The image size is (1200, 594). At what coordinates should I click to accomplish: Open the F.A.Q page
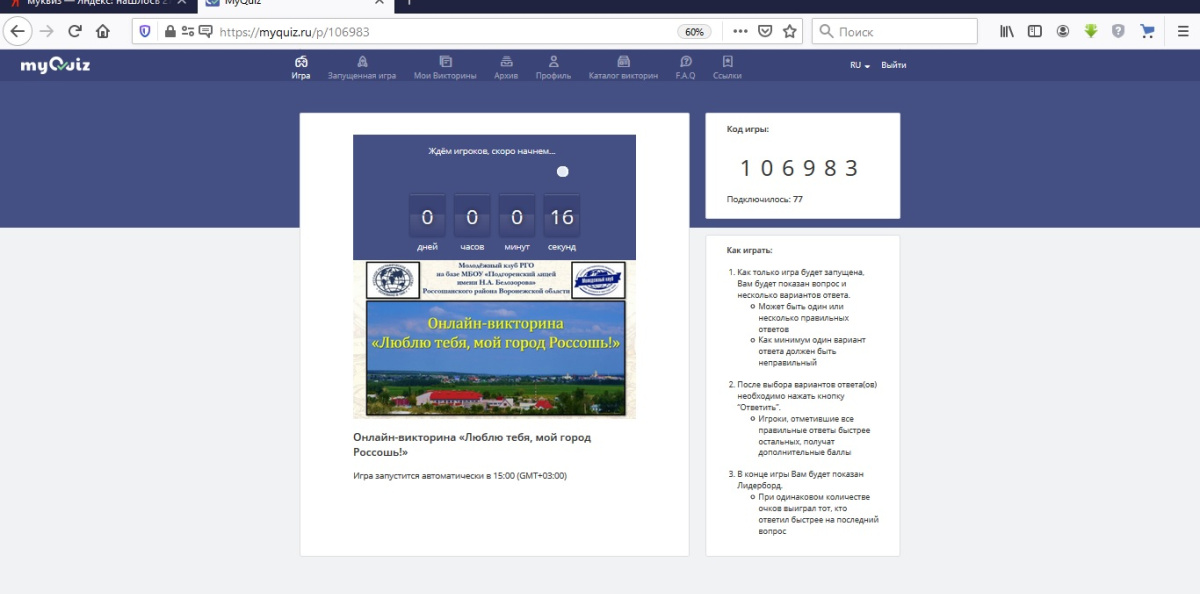(685, 68)
